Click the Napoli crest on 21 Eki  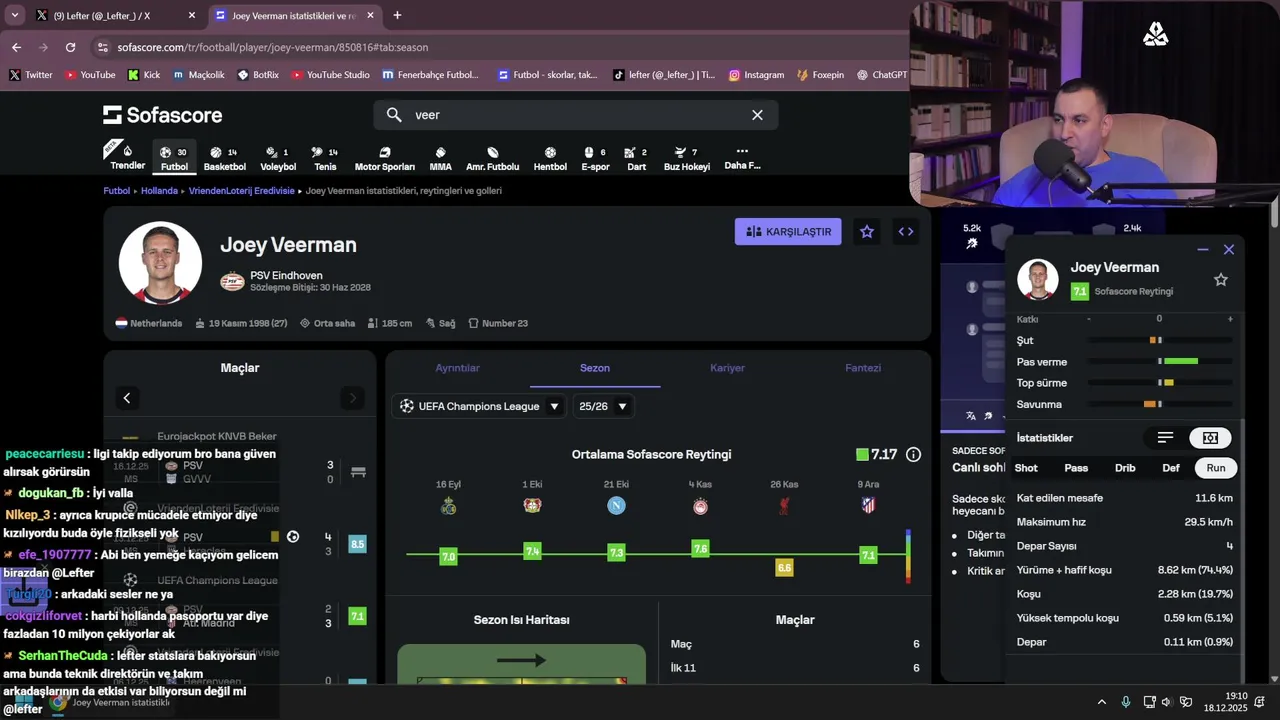point(616,506)
